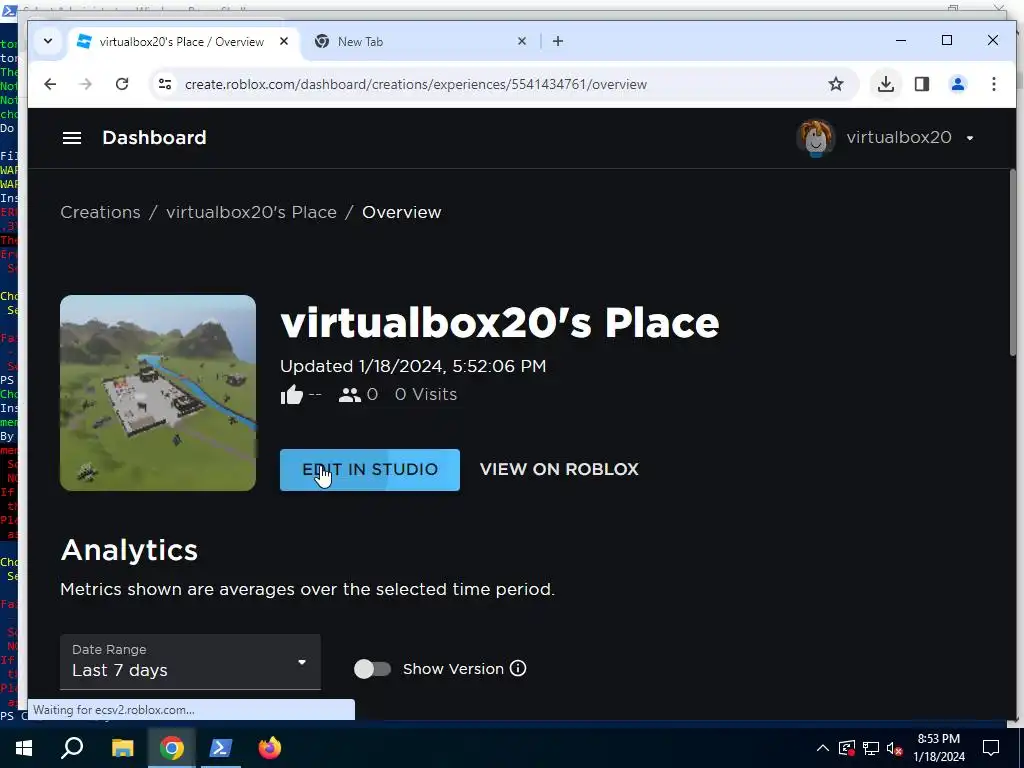
Task: Bookmark this page with the star icon
Action: [x=836, y=84]
